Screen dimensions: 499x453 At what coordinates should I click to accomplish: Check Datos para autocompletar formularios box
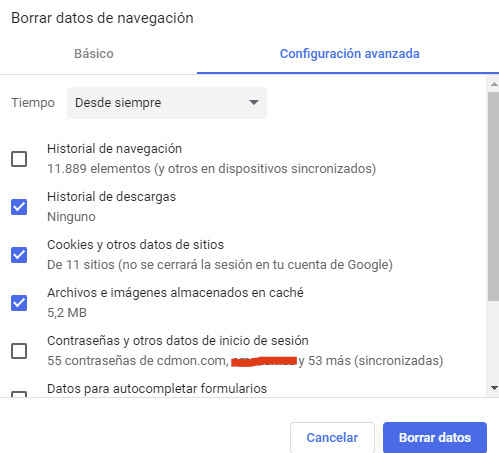(x=19, y=394)
